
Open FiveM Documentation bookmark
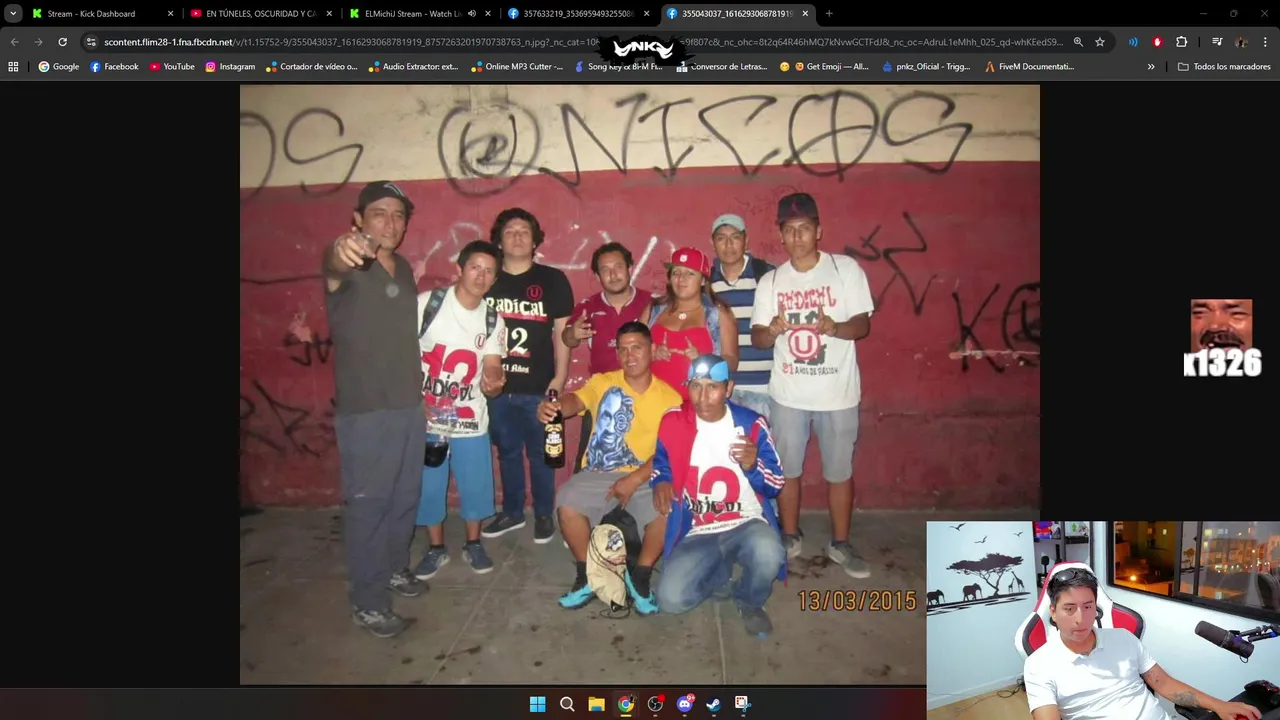click(x=1030, y=67)
